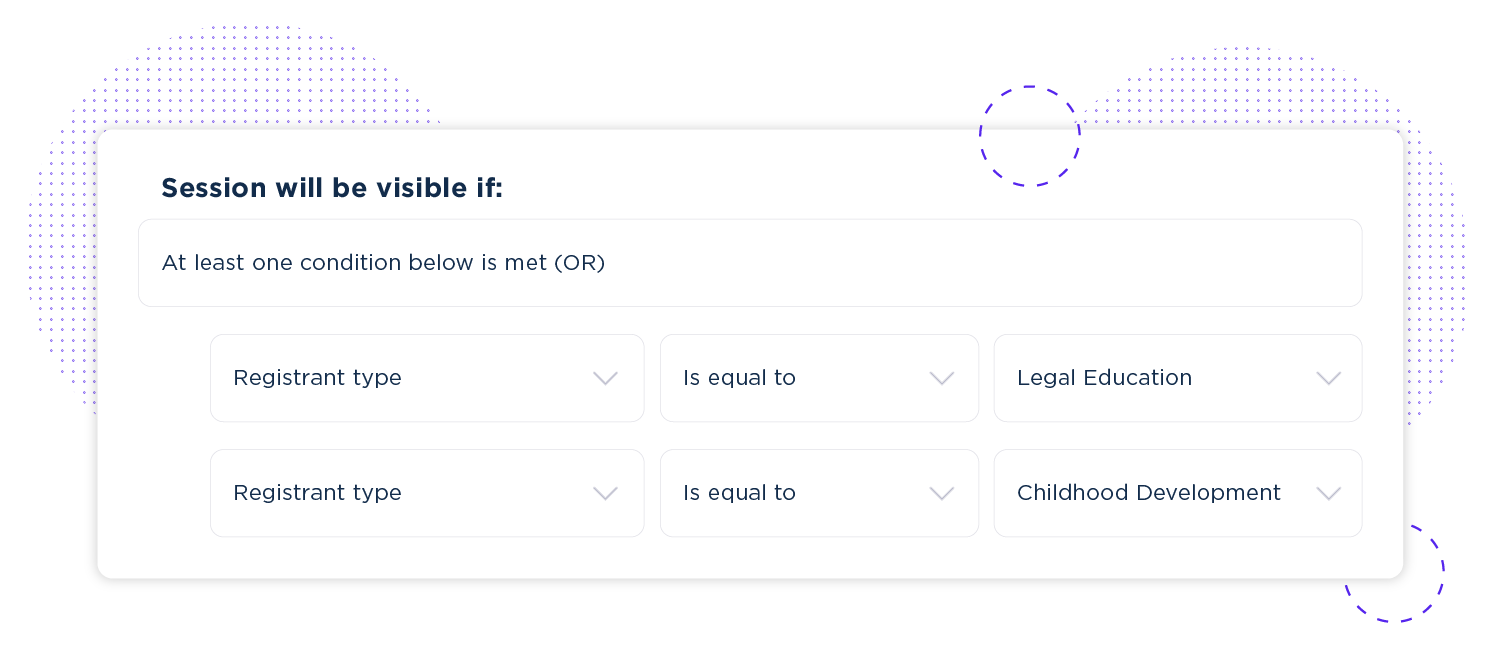Select the Session will be visible if heading

pyautogui.click(x=334, y=188)
